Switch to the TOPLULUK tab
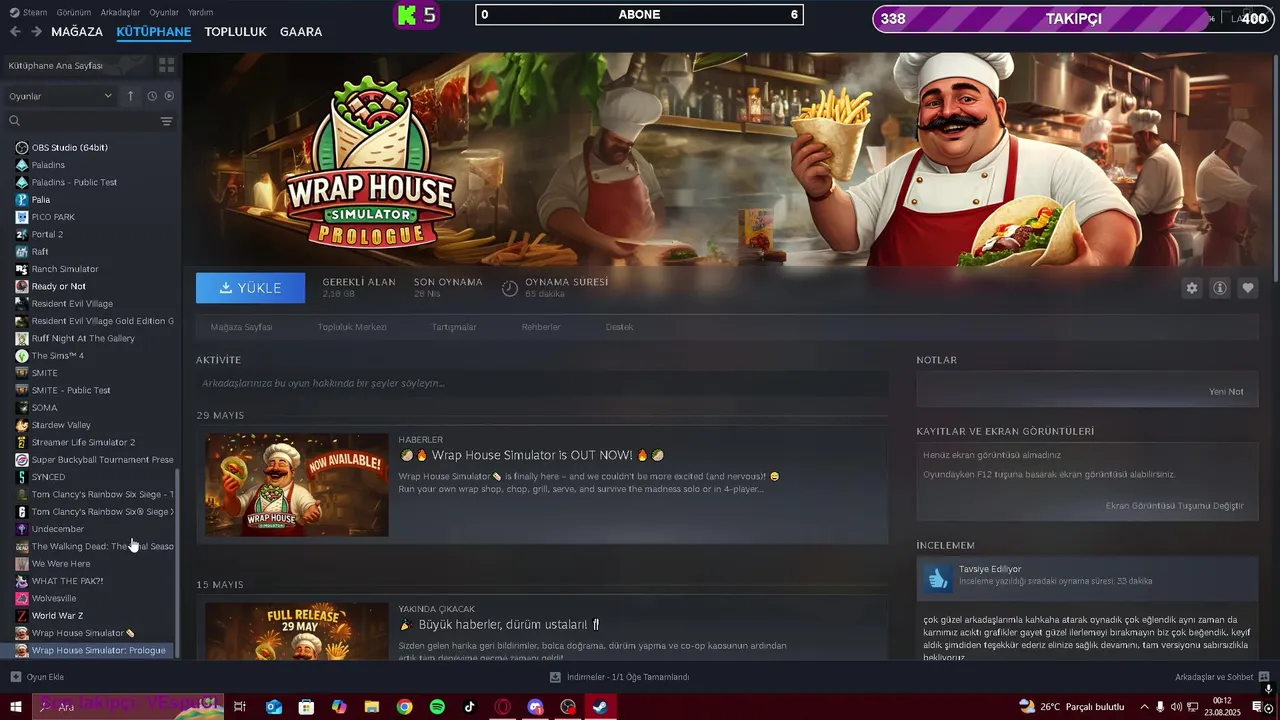Image resolution: width=1280 pixels, height=720 pixels. pyautogui.click(x=235, y=32)
